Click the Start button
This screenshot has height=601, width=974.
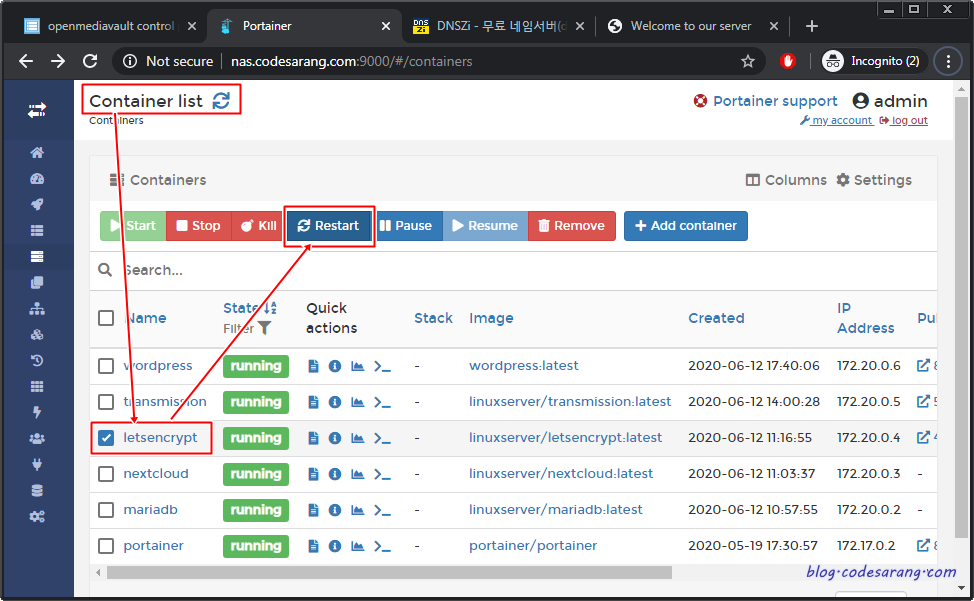[133, 226]
